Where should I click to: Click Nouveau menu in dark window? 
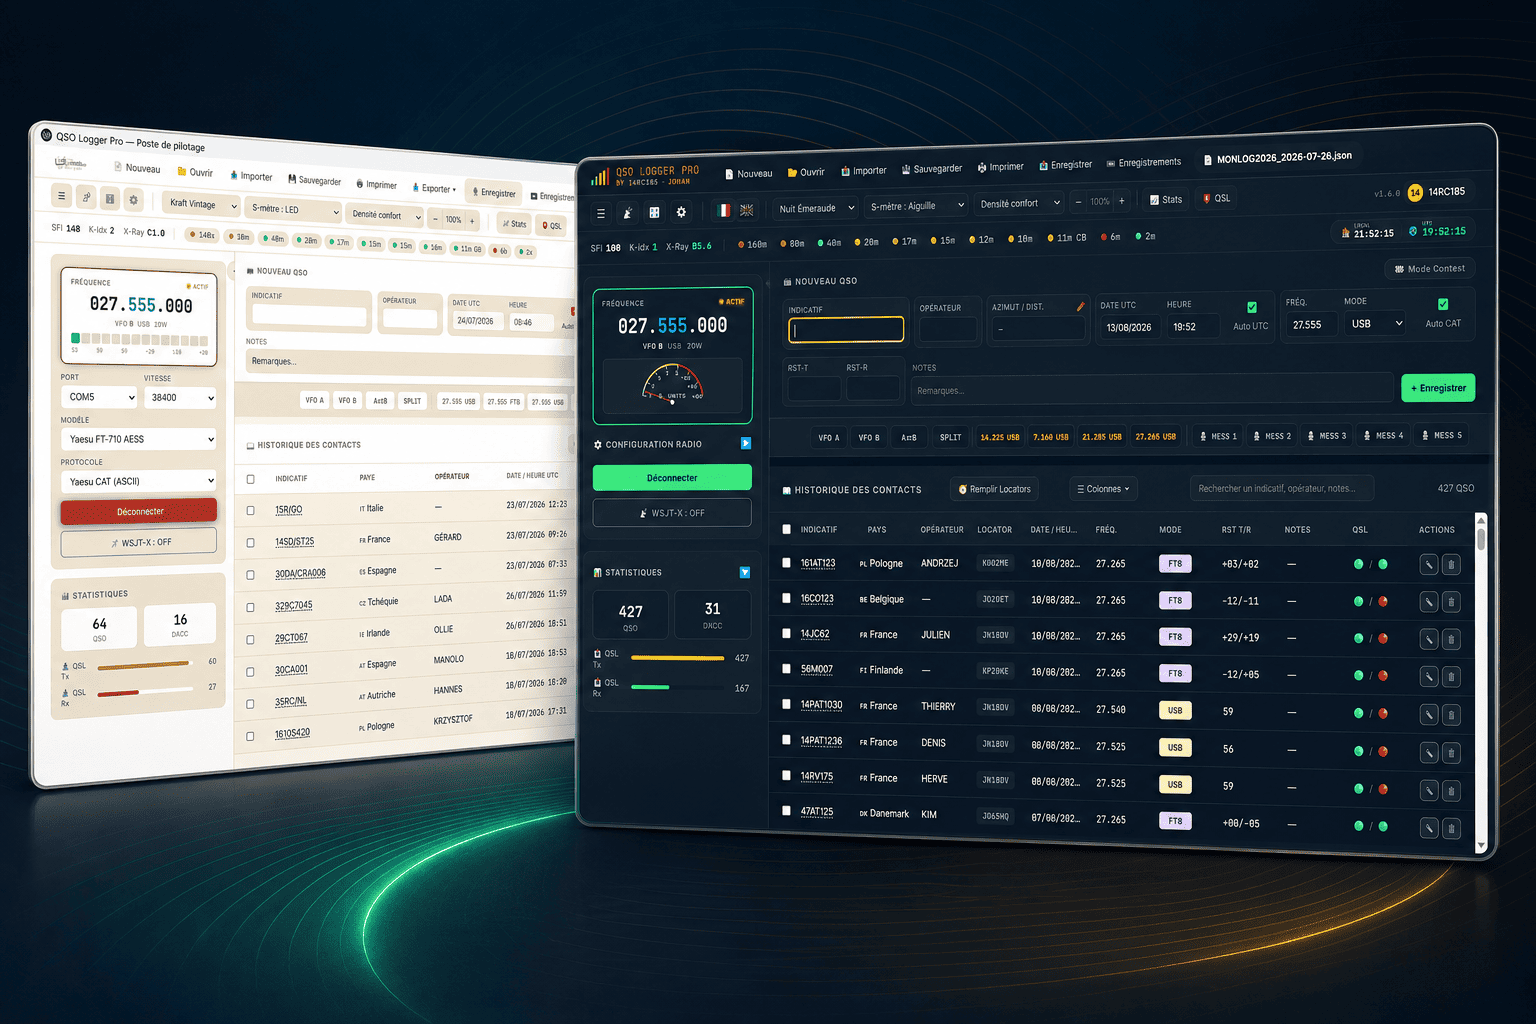749,173
